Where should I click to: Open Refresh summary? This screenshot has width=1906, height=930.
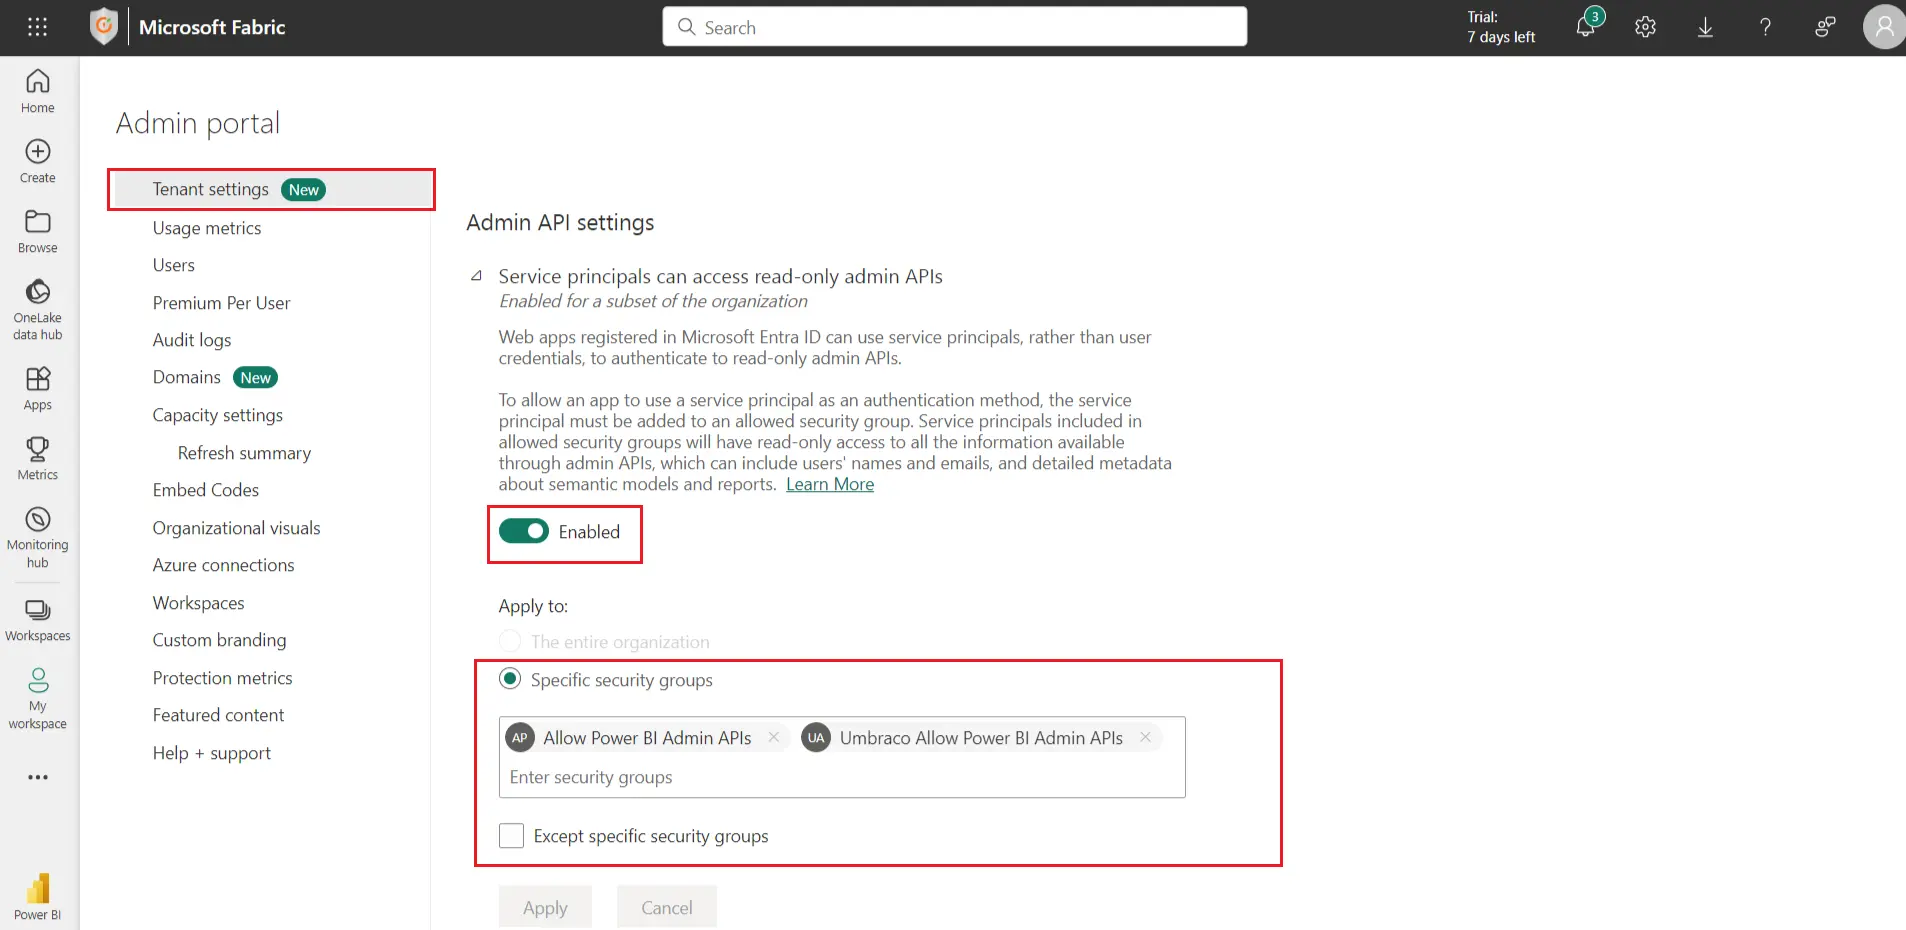[244, 453]
